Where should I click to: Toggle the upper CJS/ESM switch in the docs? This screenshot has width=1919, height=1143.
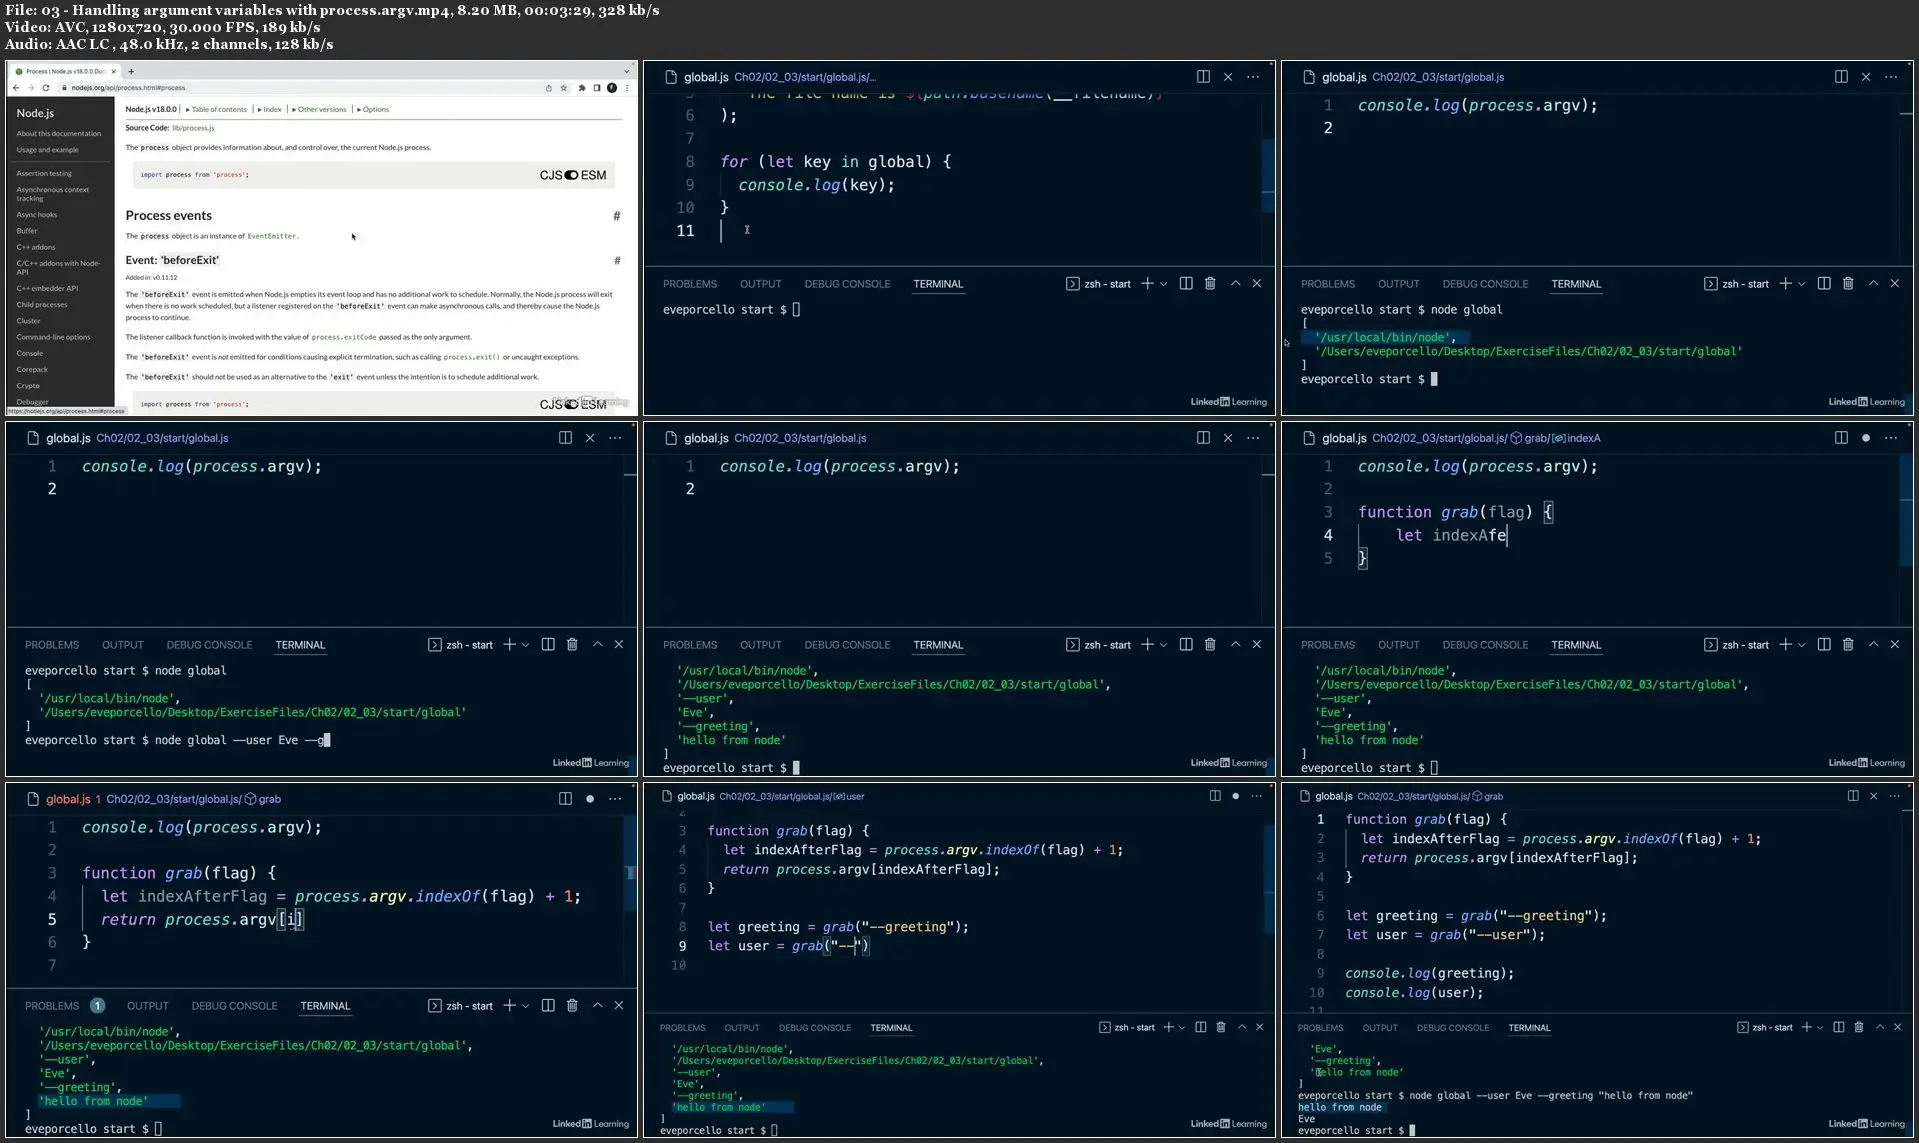[572, 175]
